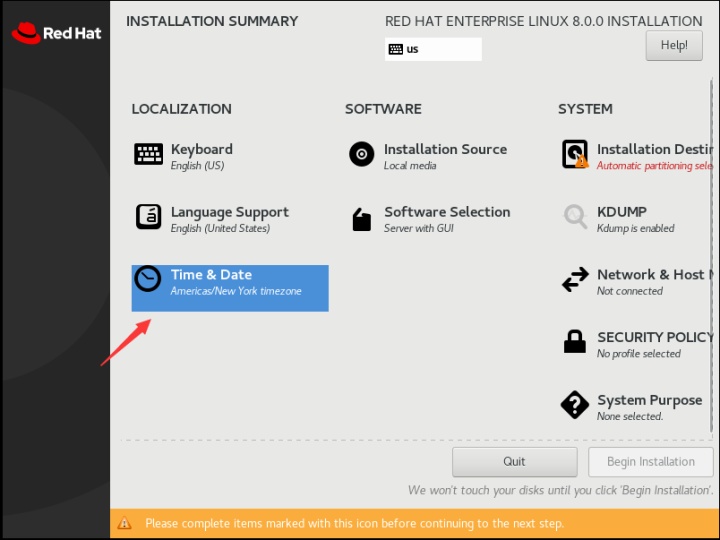Click the keyboard icon in layout indicator
This screenshot has width=720, height=540.
395,49
